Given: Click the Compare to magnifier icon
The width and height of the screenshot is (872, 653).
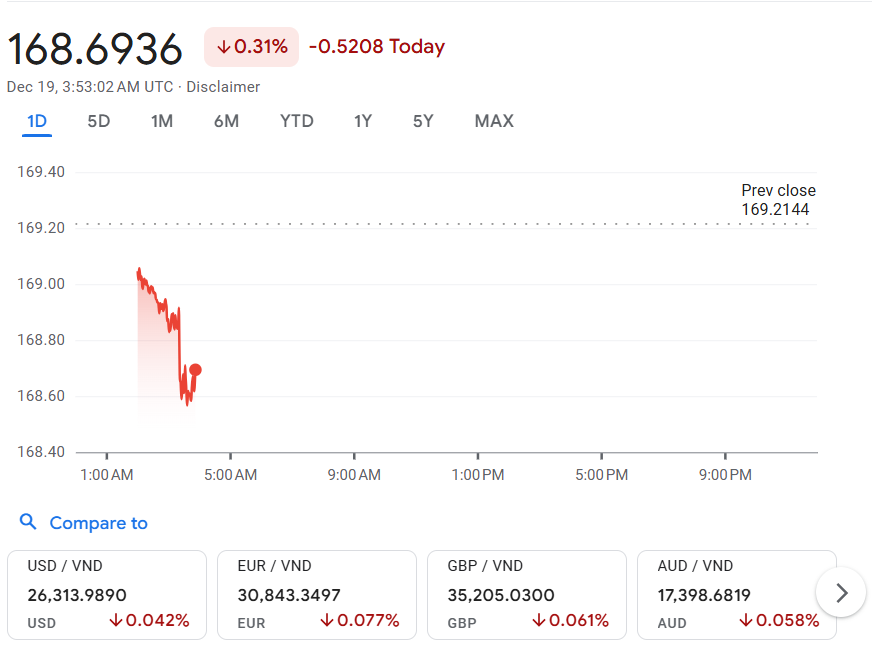Looking at the screenshot, I should 28,522.
